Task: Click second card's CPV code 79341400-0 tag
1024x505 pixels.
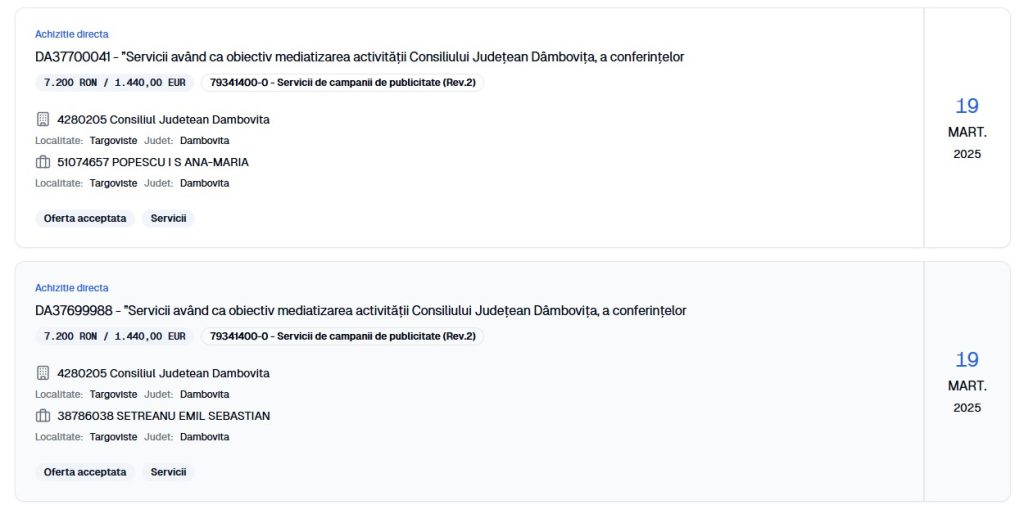Action: pos(342,337)
